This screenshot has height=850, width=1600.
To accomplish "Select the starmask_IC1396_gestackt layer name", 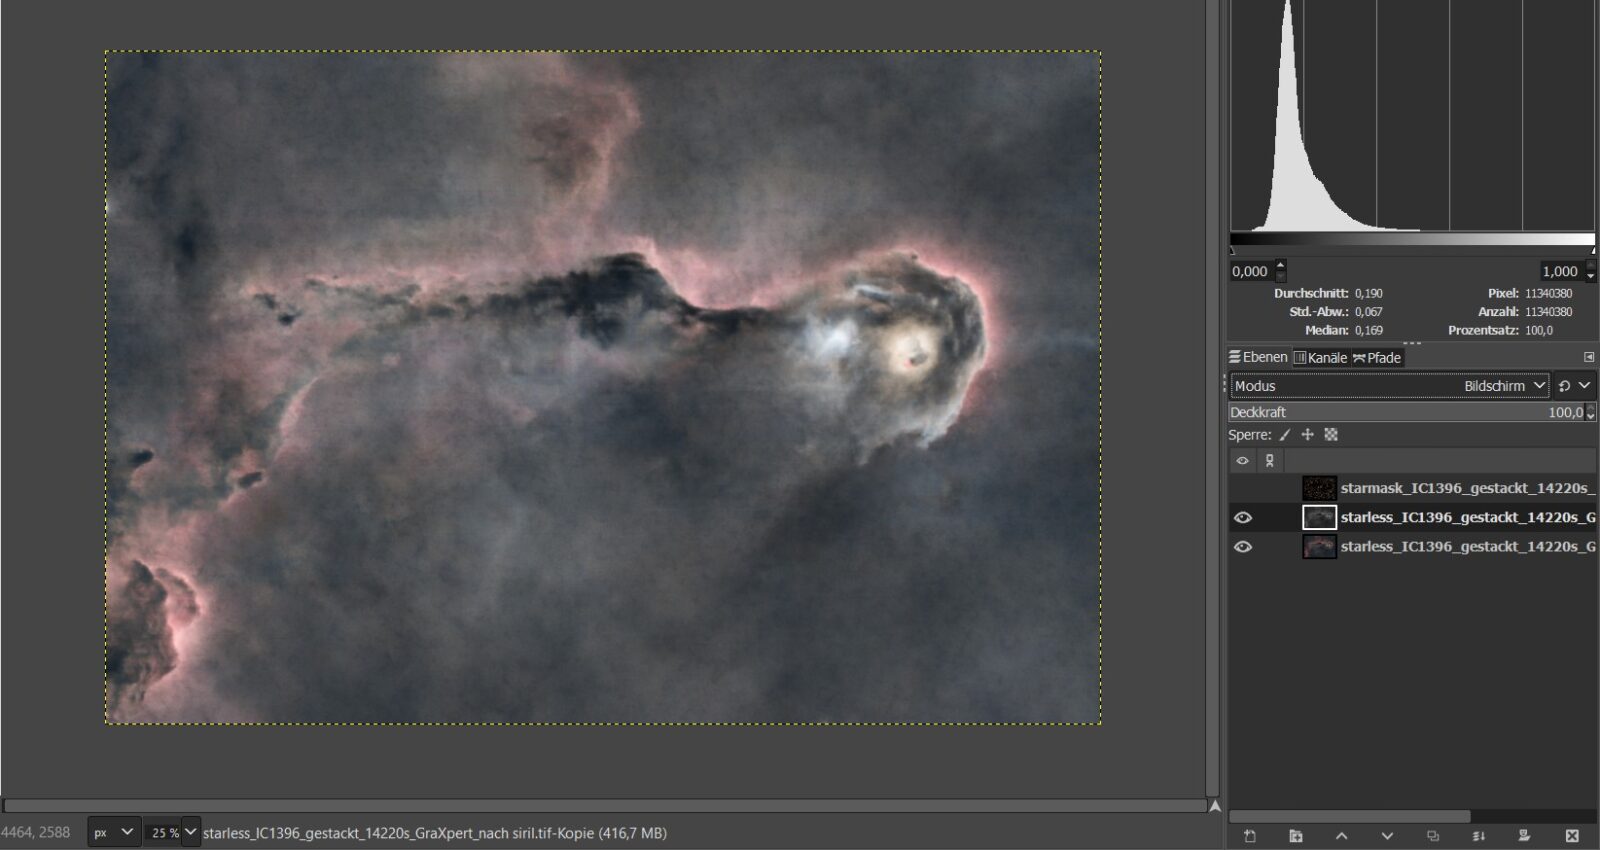I will click(1468, 488).
